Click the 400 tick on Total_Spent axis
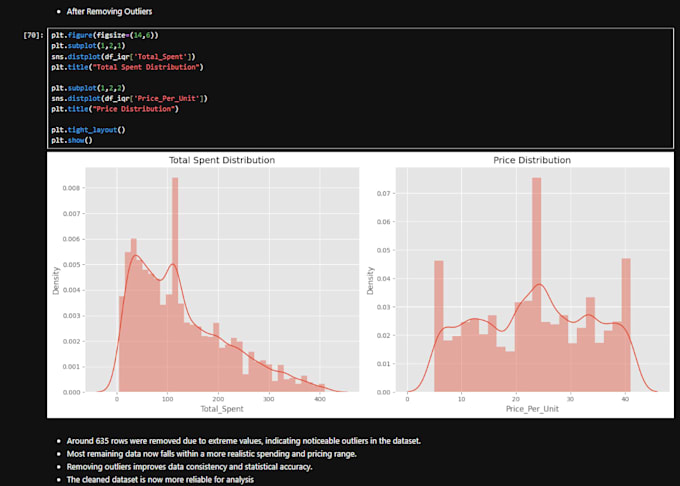Screen dimensions: 680x486 tap(320, 399)
